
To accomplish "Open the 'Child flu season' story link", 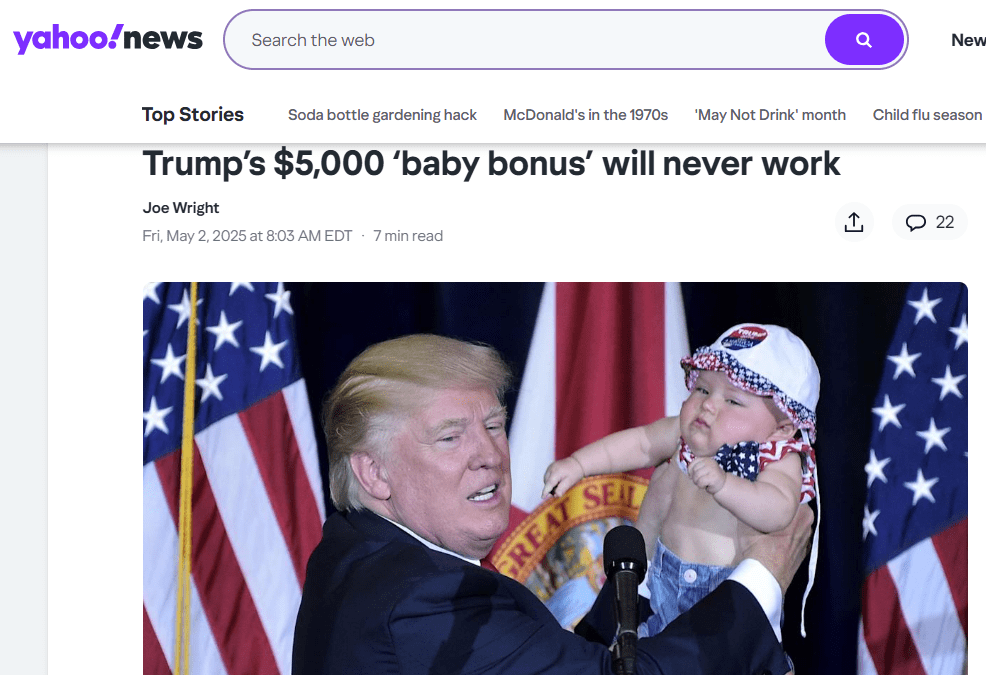I will [927, 115].
